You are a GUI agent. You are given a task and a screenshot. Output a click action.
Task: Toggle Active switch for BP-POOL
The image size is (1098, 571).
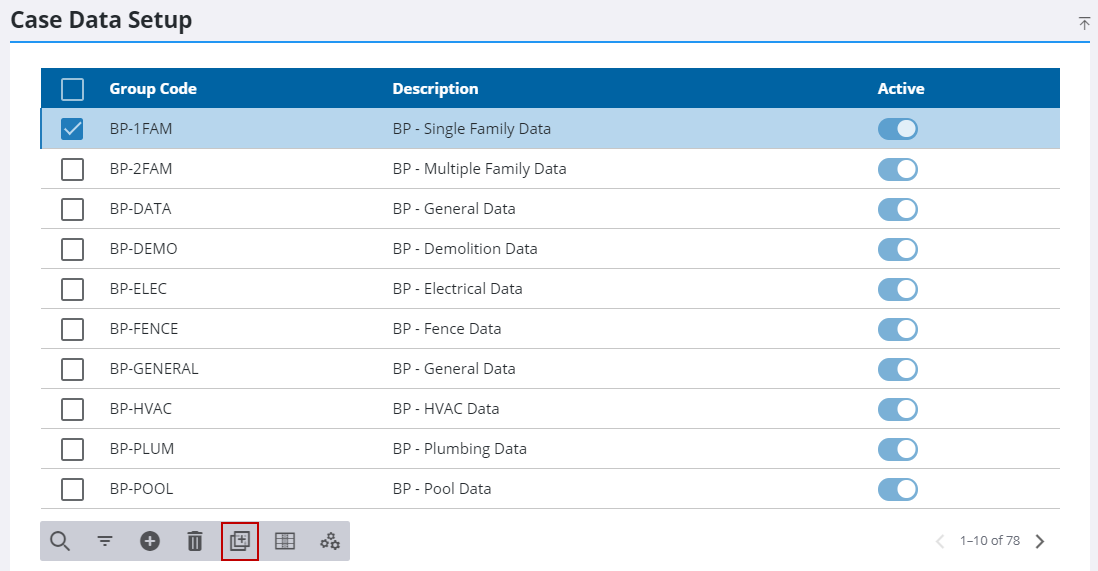tap(898, 488)
